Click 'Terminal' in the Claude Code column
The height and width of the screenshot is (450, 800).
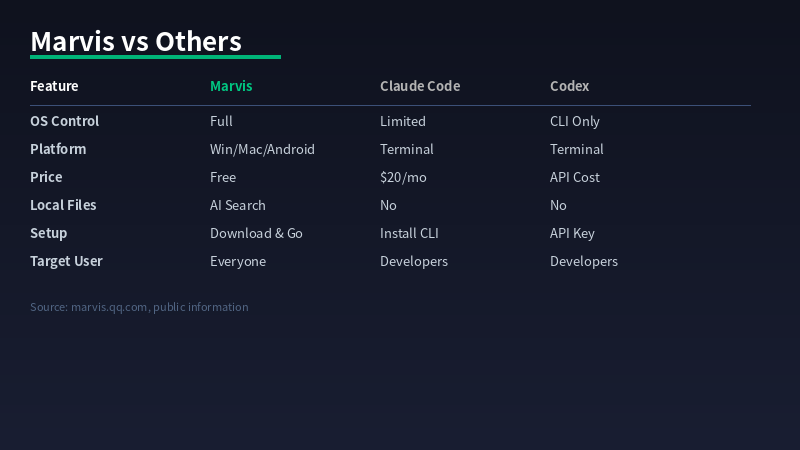point(407,149)
